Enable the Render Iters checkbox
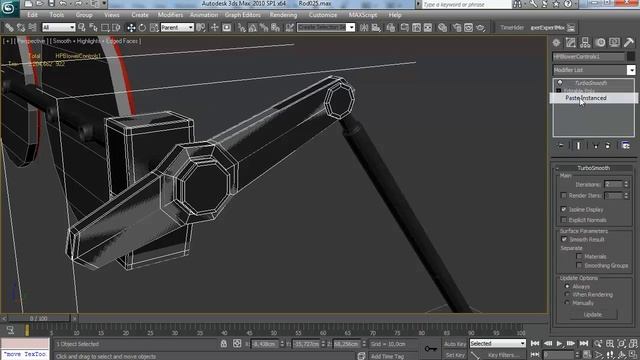Viewport: 640px width, 360px height. 564,196
